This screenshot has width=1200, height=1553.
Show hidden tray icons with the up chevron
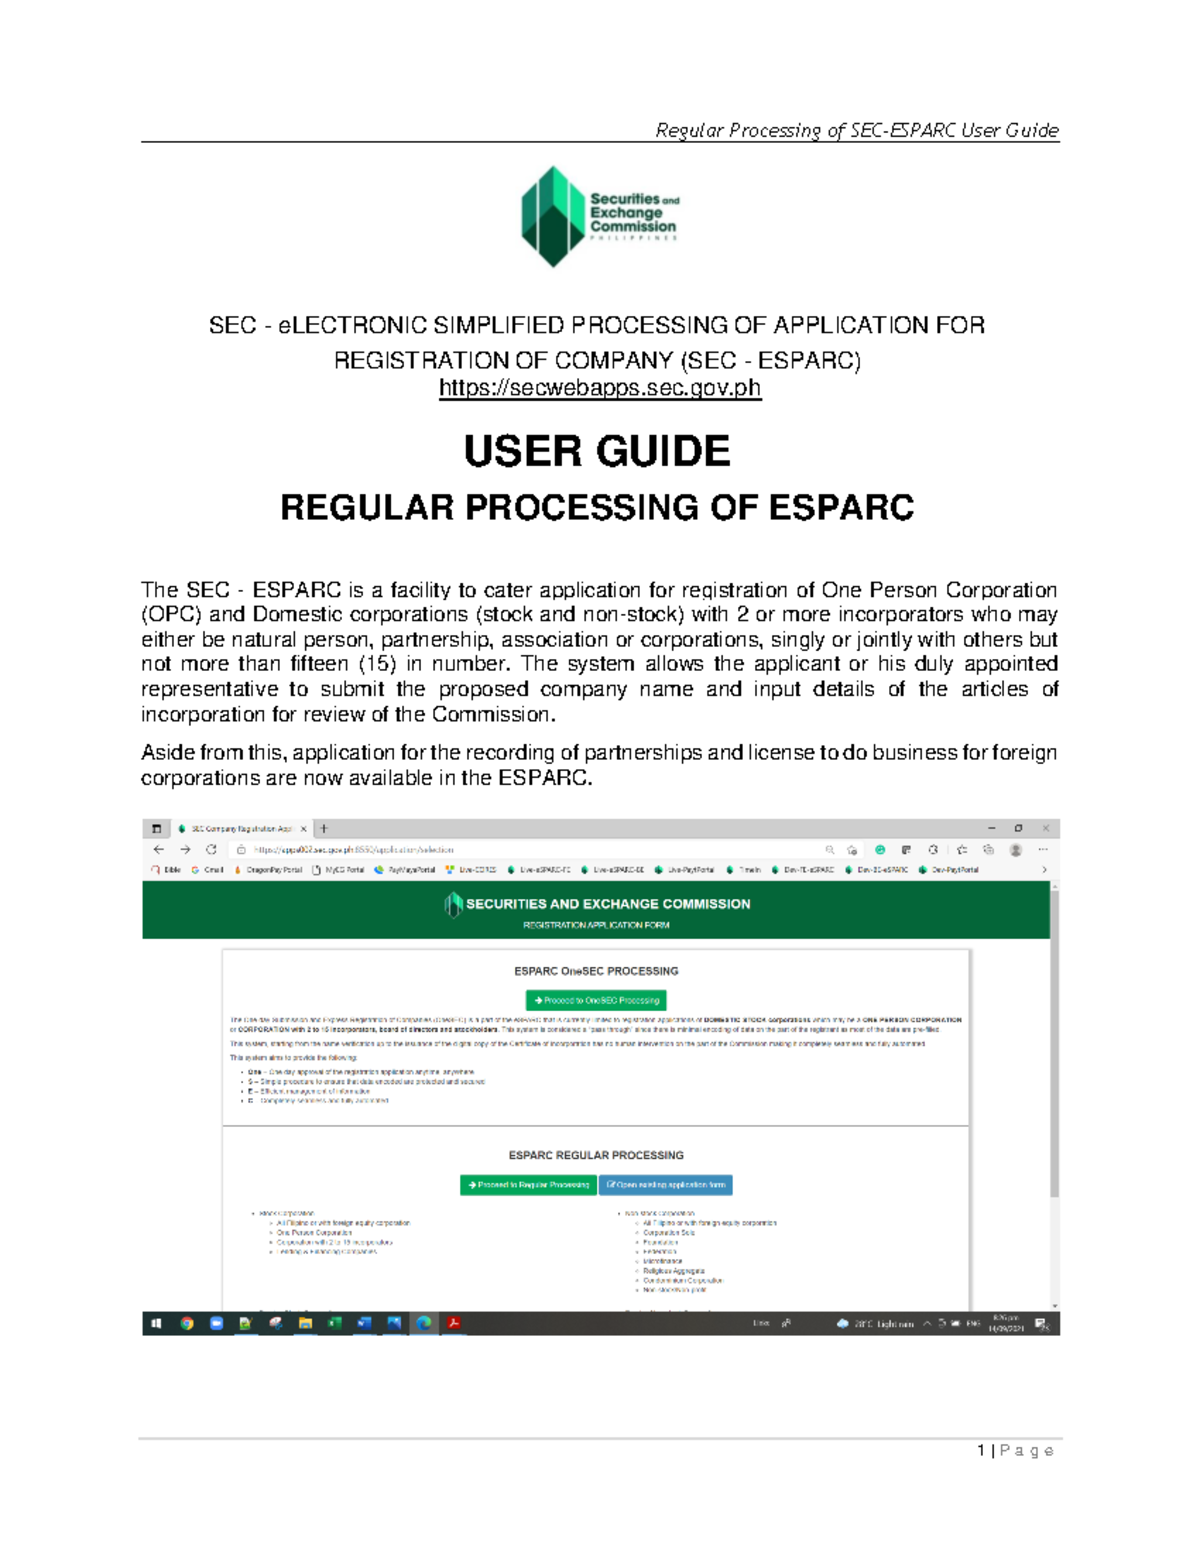click(x=927, y=1323)
